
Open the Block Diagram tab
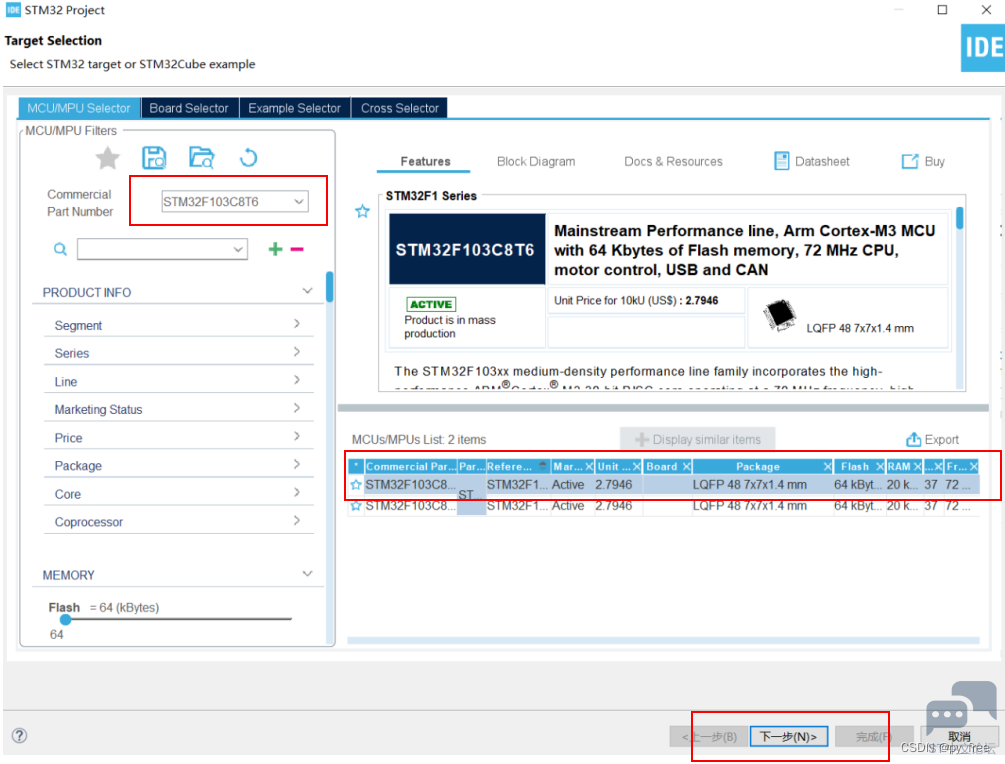536,162
